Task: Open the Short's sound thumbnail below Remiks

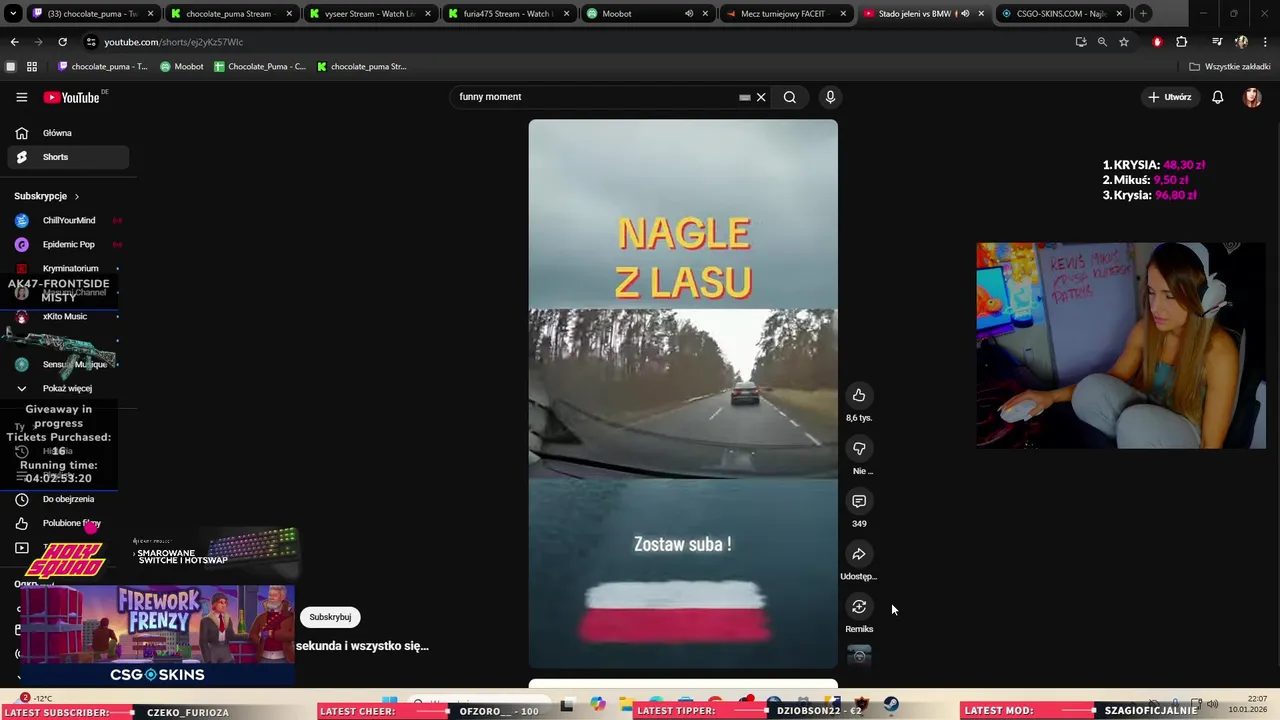Action: 859,655
